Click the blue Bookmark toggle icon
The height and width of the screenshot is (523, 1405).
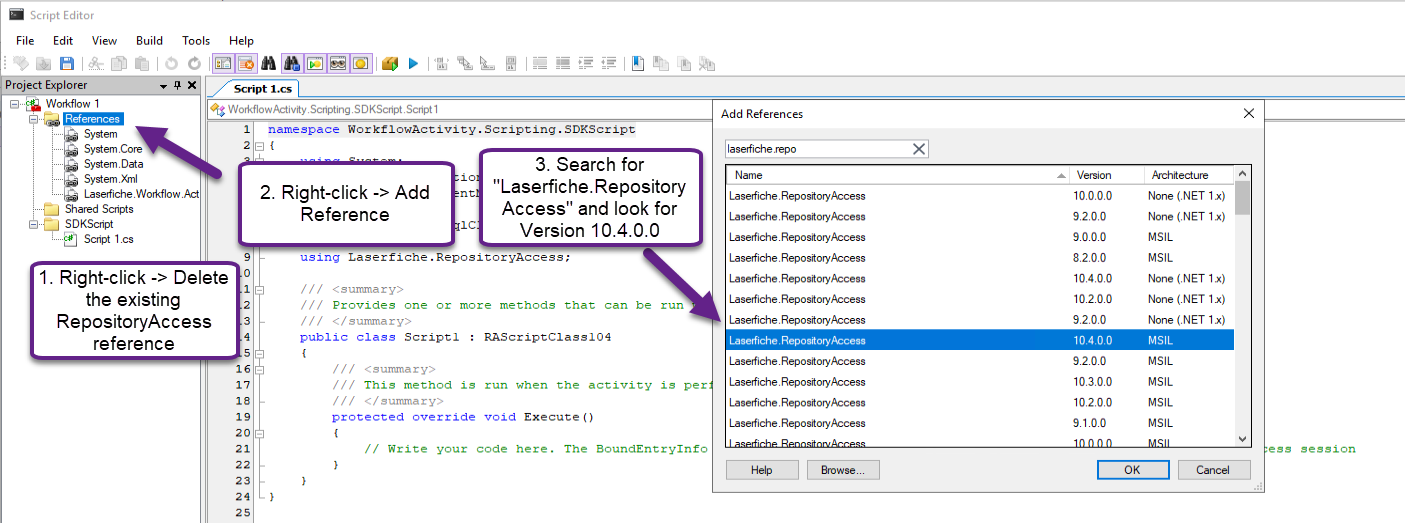pyautogui.click(x=638, y=63)
